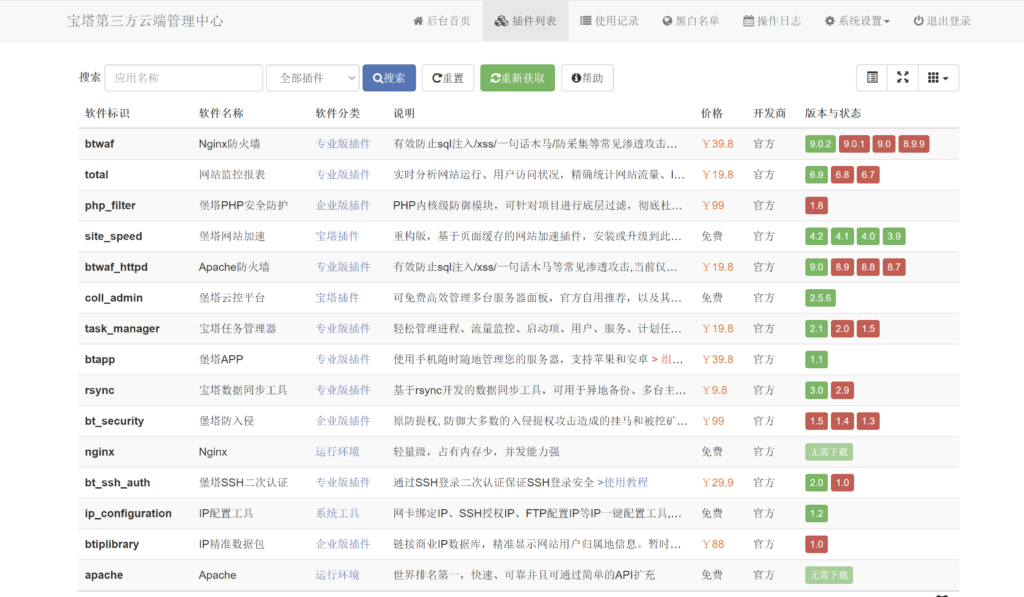
Task: Open the 黑白名单 globe menu item
Action: (690, 21)
